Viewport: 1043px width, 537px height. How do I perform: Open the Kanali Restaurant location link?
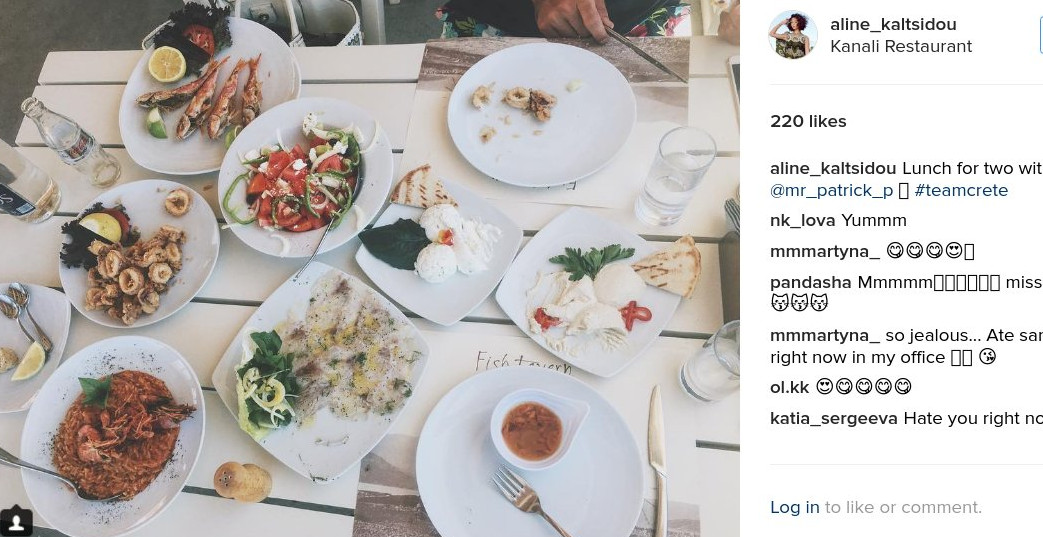point(901,47)
